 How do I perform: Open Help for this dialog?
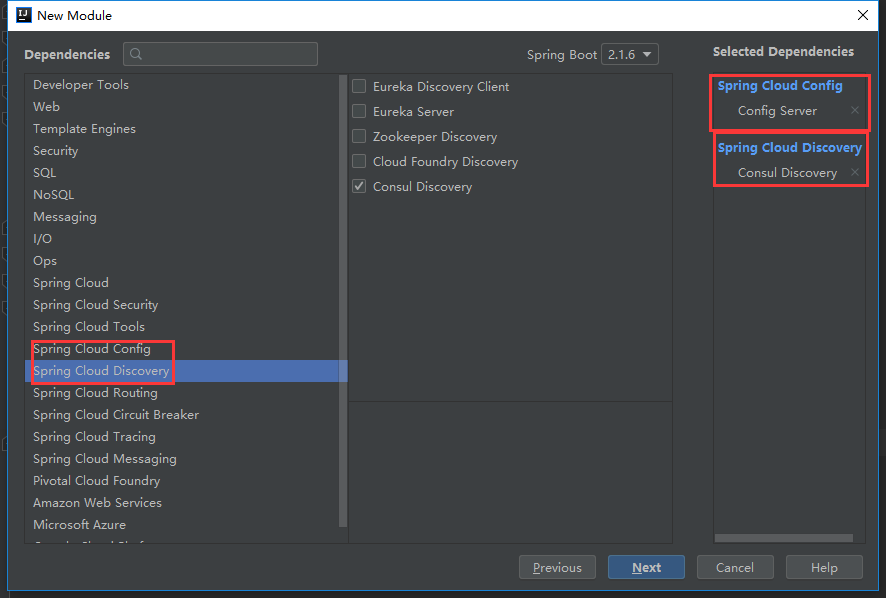824,567
